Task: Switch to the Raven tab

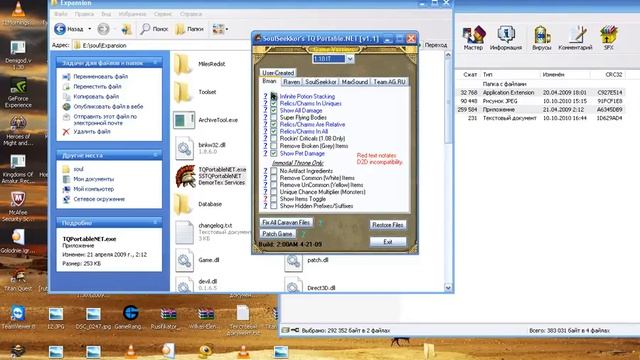Action: point(291,82)
